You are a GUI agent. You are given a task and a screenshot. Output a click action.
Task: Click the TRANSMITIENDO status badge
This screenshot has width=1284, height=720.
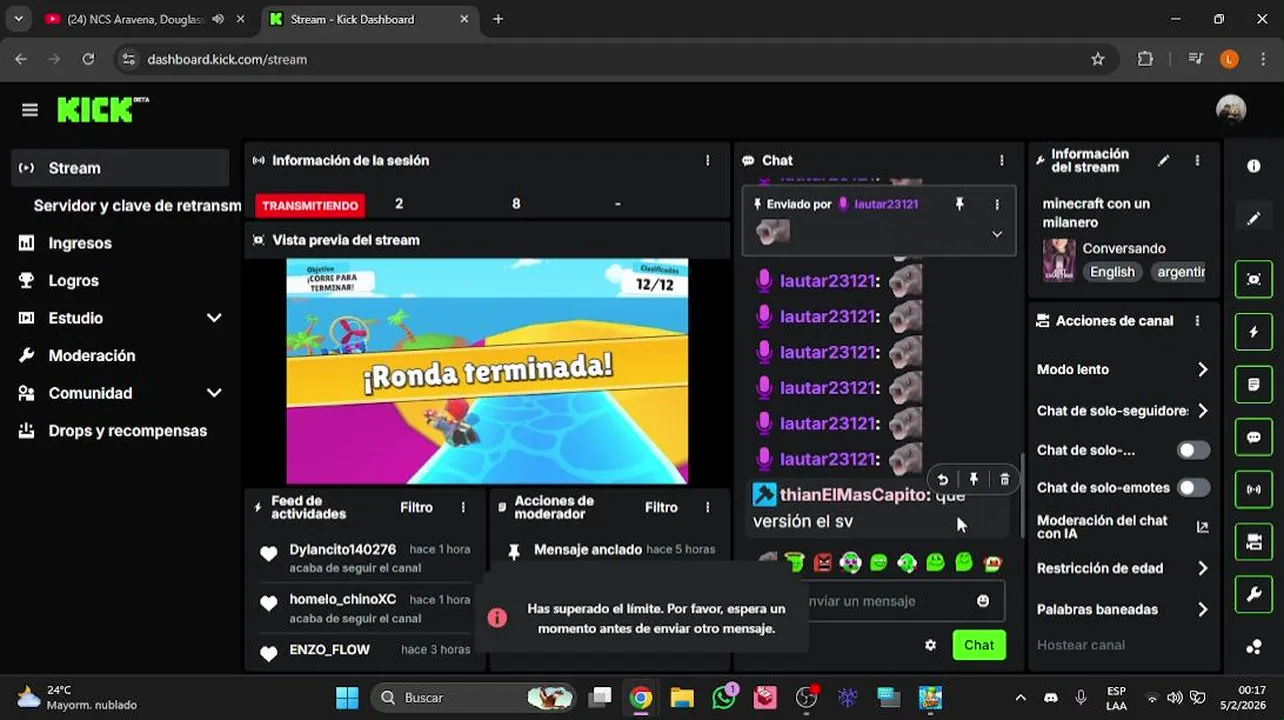click(x=310, y=205)
